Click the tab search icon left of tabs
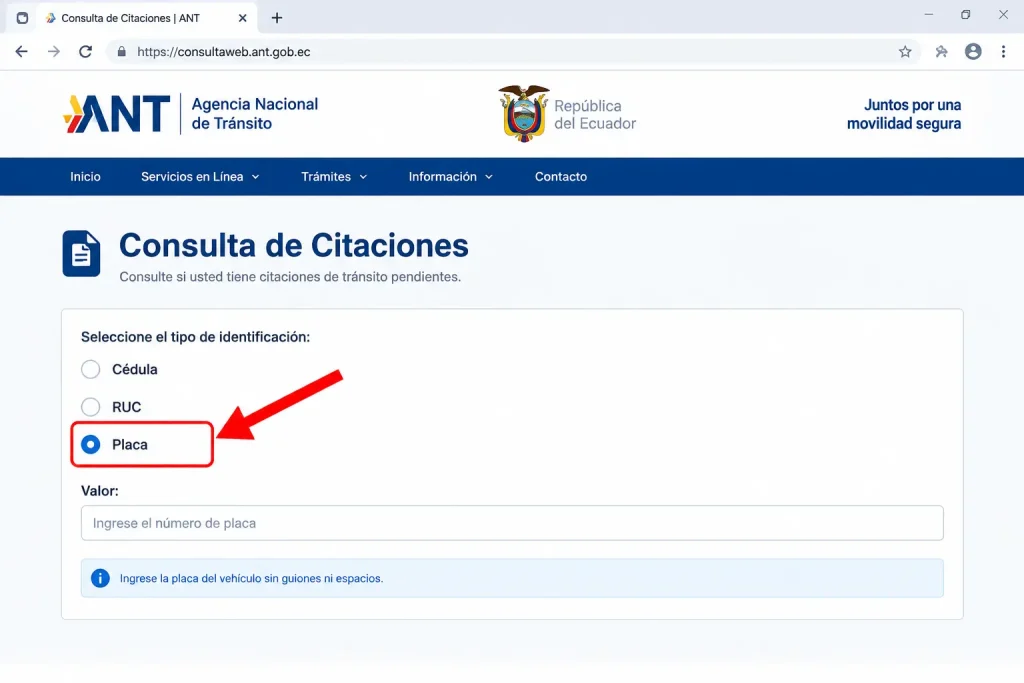The height and width of the screenshot is (683, 1024). click(x=22, y=18)
